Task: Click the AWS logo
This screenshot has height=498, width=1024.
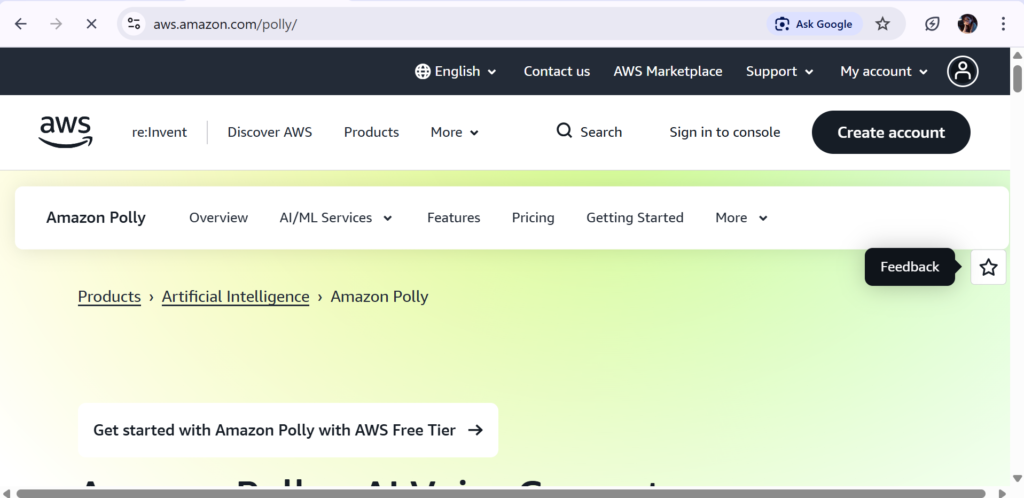Action: pyautogui.click(x=65, y=132)
